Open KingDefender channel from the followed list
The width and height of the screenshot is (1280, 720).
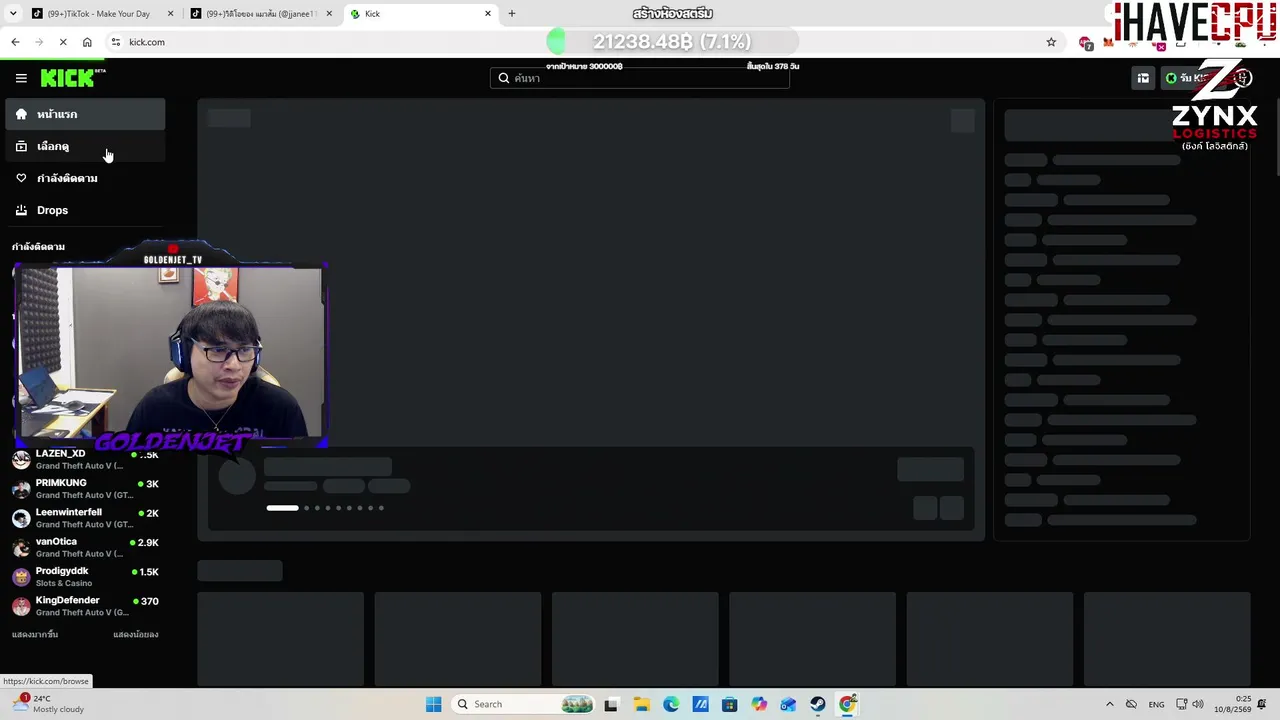85,606
